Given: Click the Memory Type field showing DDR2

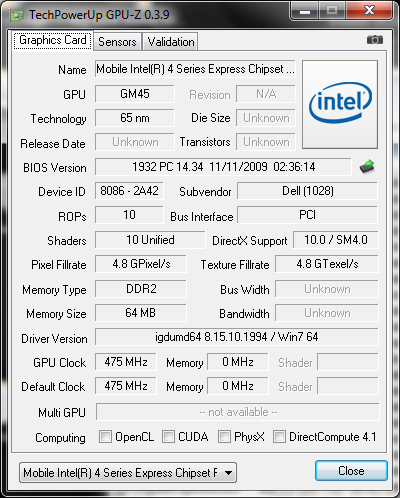Looking at the screenshot, I should [x=141, y=289].
